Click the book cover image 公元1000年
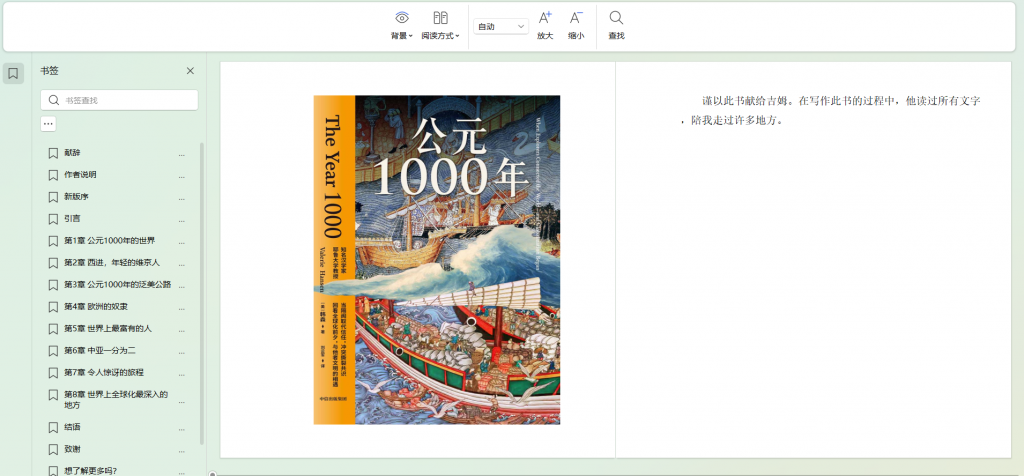 click(437, 260)
